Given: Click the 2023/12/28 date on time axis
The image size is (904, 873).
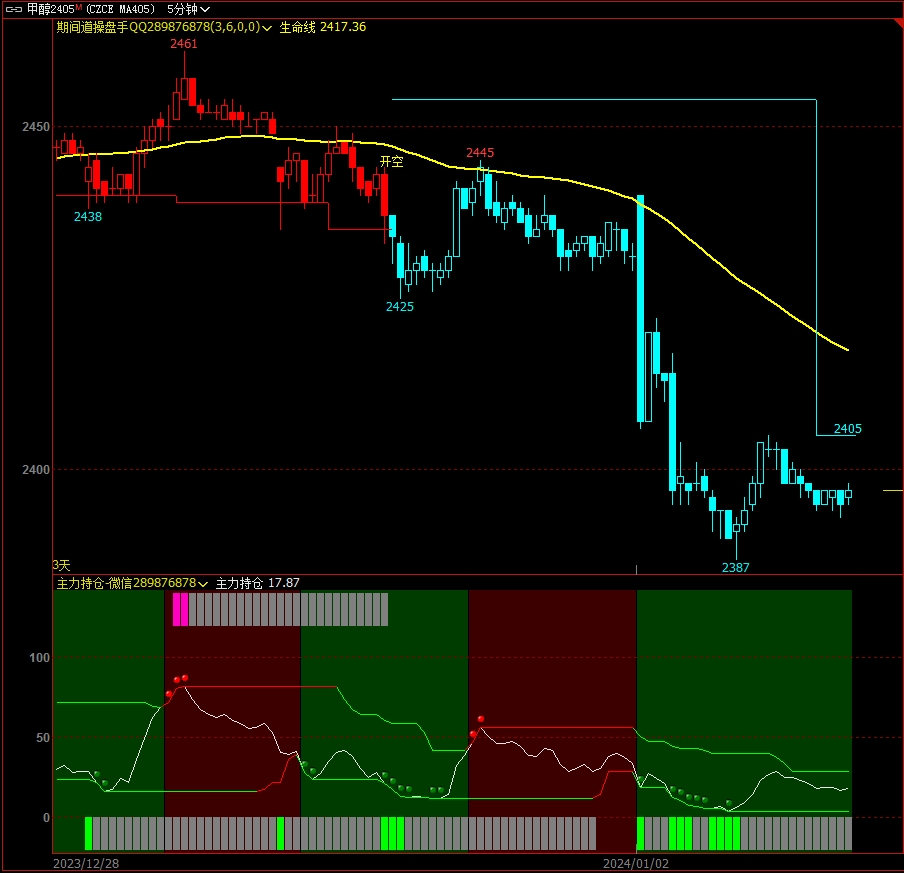Looking at the screenshot, I should click(x=85, y=862).
